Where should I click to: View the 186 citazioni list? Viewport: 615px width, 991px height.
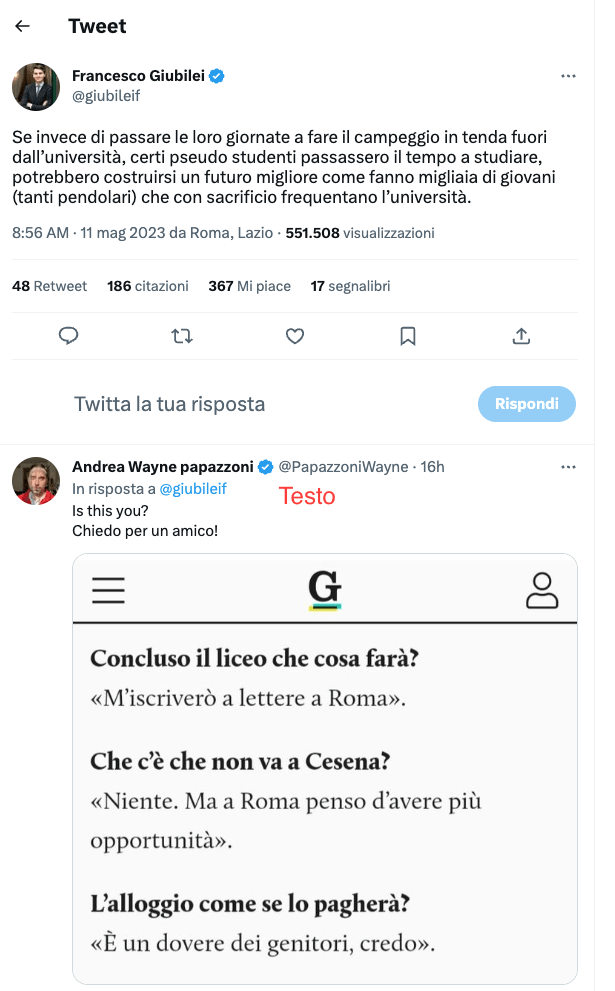[x=148, y=286]
